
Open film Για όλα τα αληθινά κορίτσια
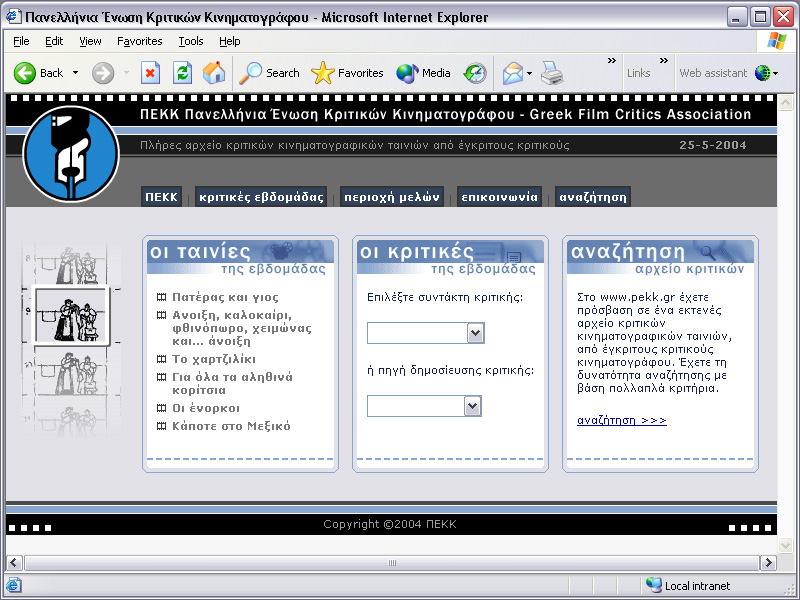232,384
